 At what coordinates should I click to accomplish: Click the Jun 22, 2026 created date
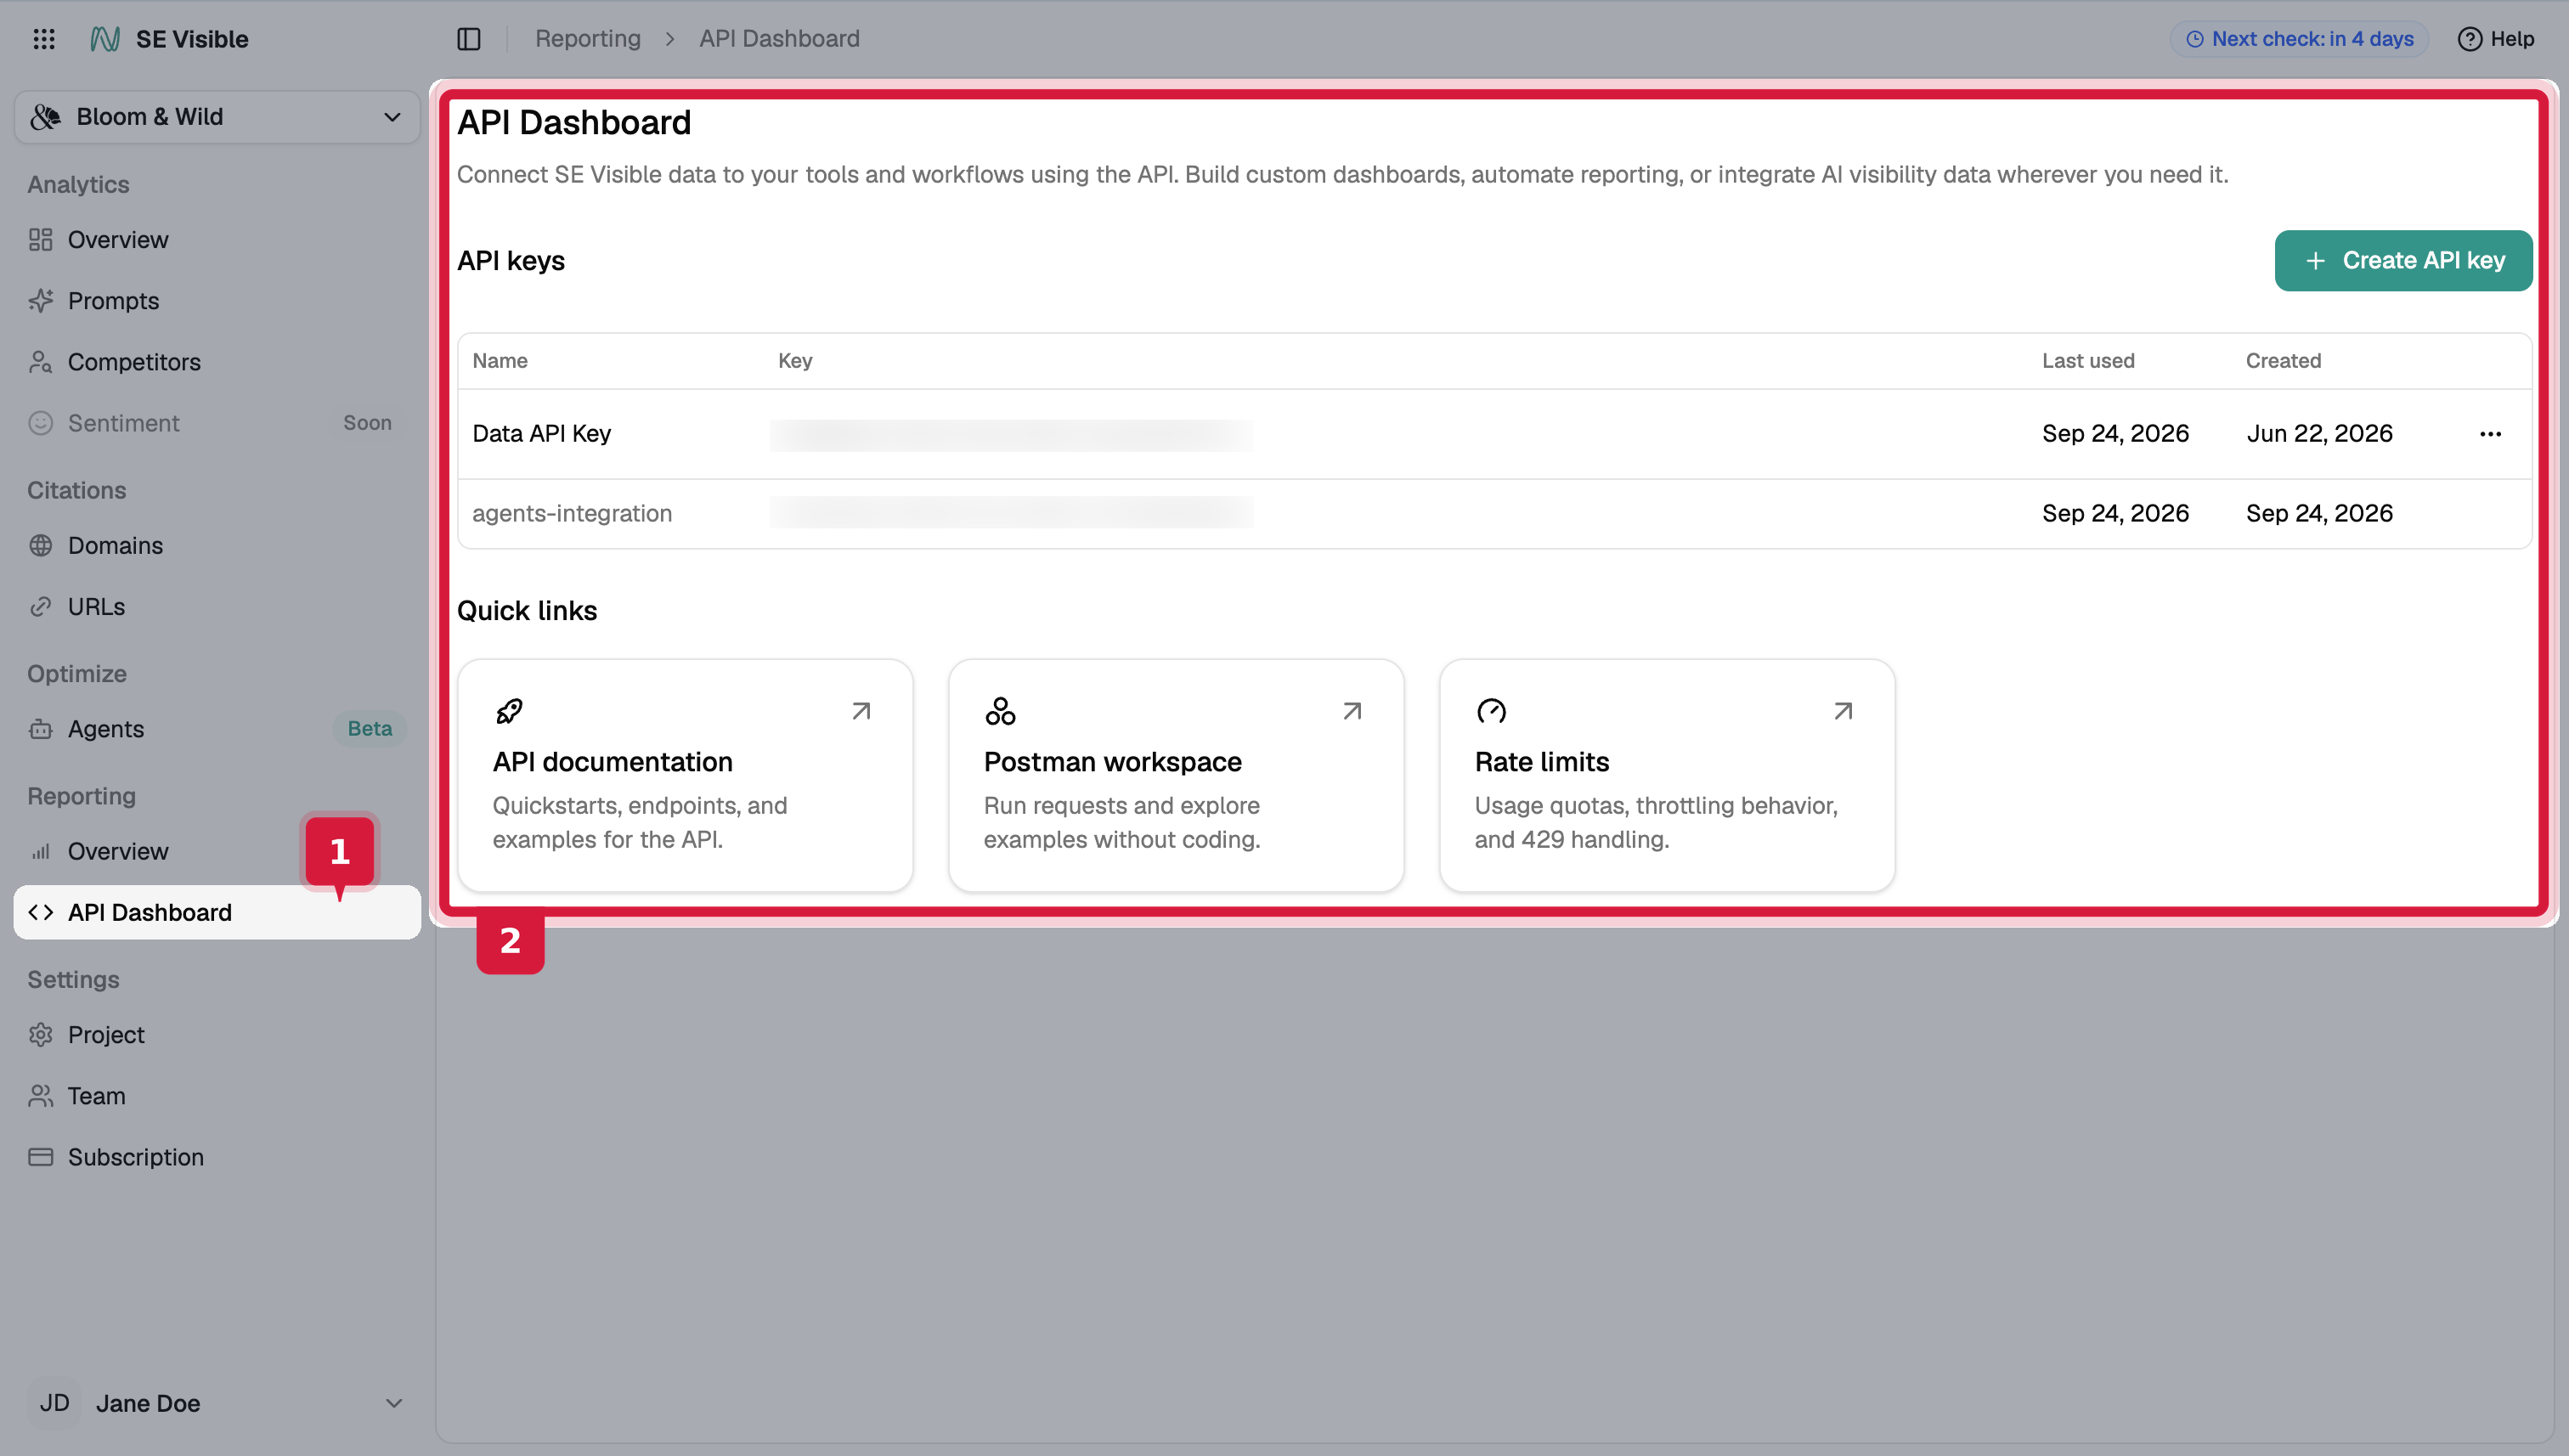(2319, 434)
